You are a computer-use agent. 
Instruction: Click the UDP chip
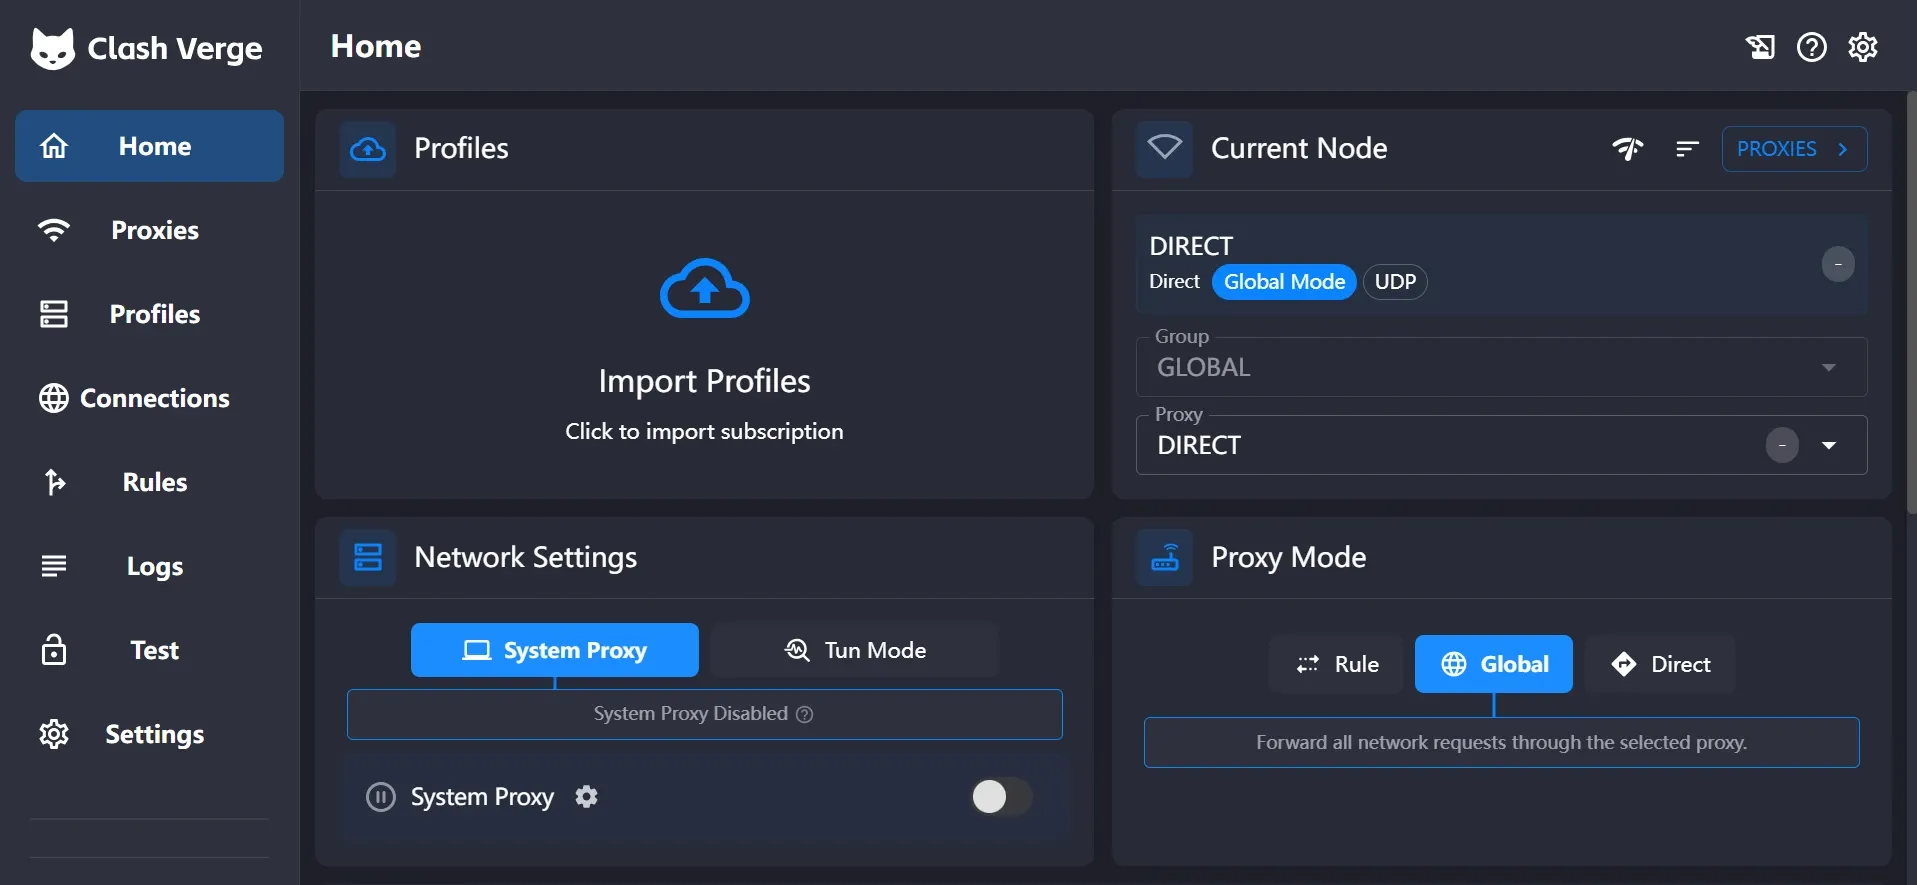(1395, 282)
